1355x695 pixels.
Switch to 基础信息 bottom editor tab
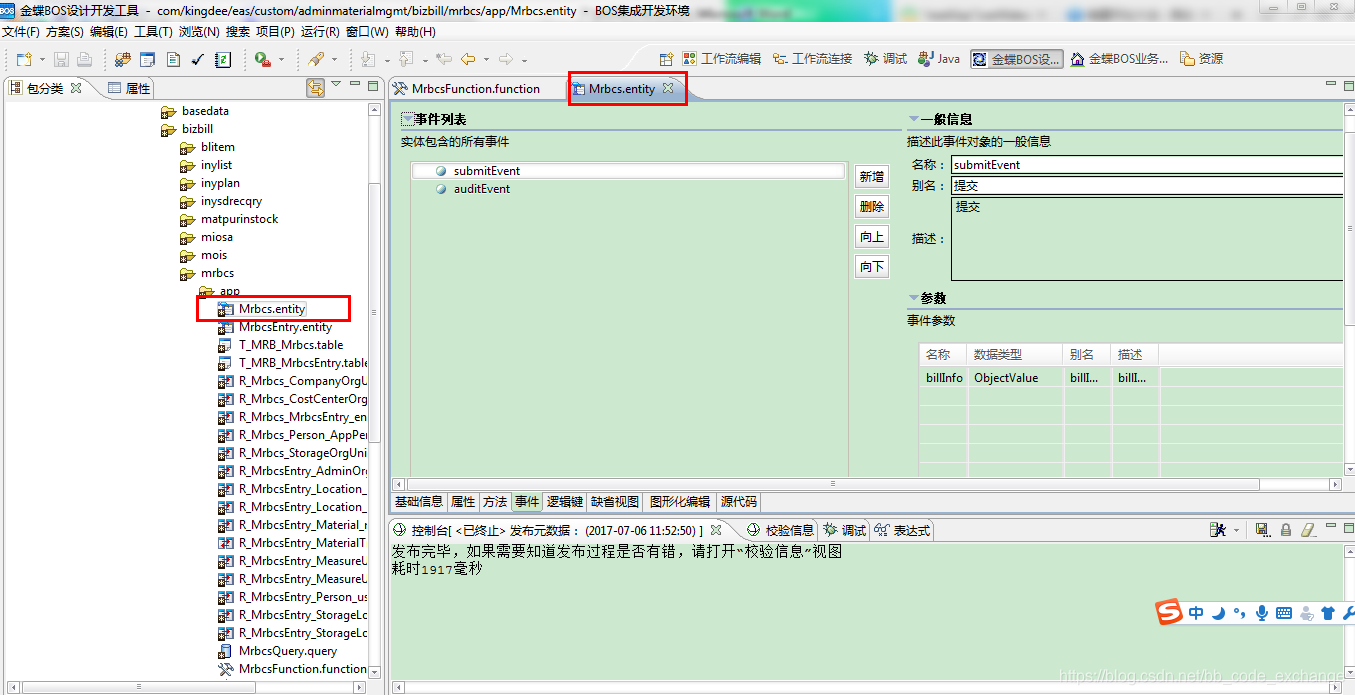click(x=418, y=502)
